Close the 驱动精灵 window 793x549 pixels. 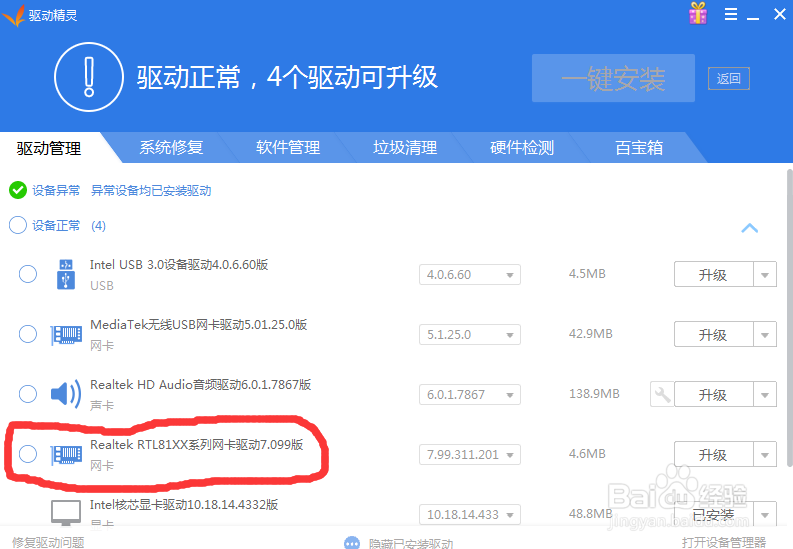780,14
